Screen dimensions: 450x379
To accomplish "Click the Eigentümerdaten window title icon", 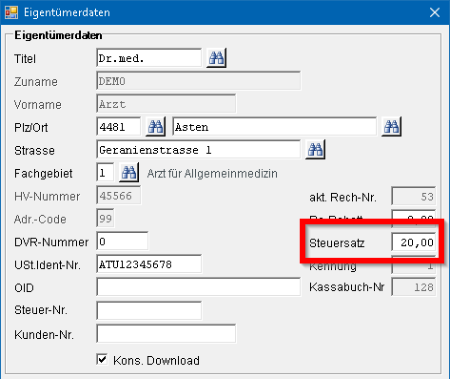I will tap(11, 12).
